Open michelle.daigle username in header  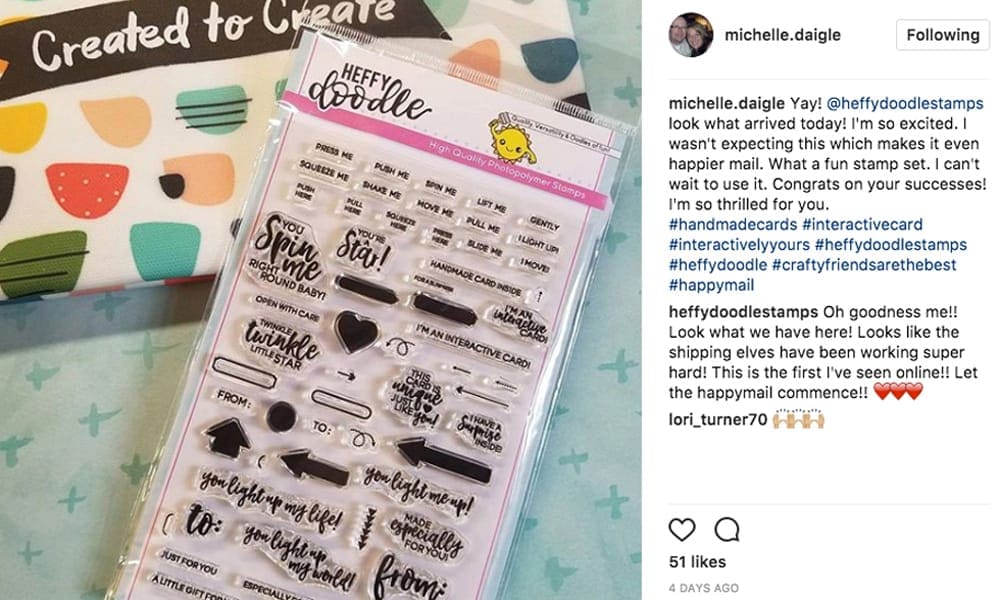tap(783, 35)
